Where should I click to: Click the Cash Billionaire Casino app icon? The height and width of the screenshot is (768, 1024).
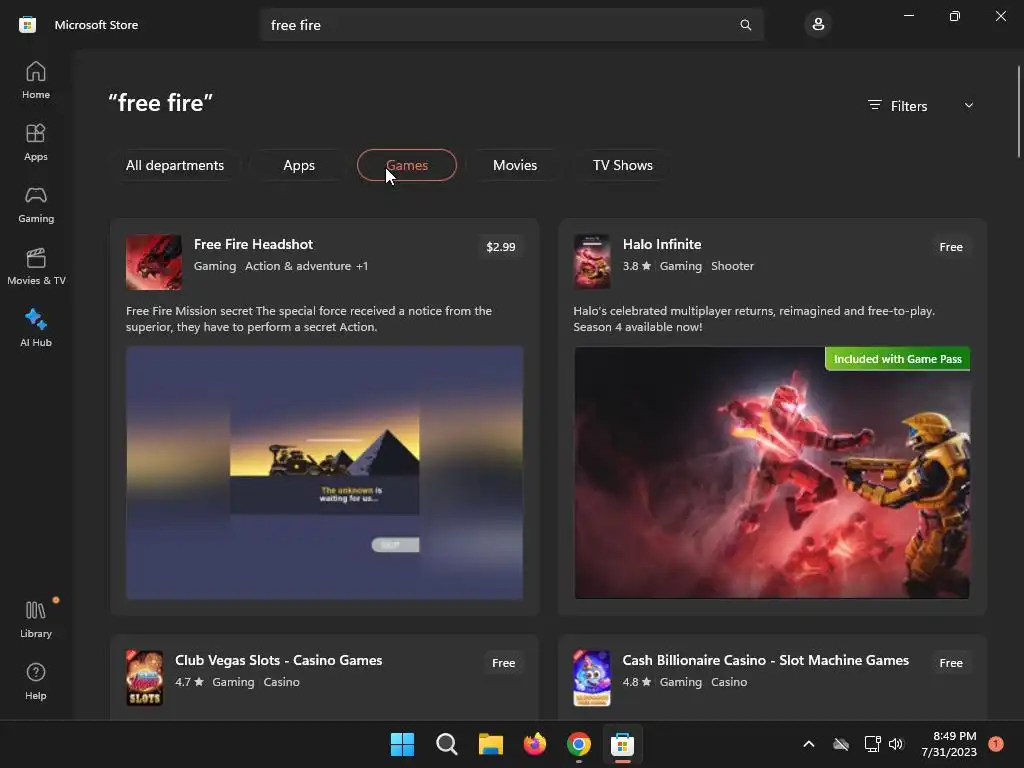point(592,678)
